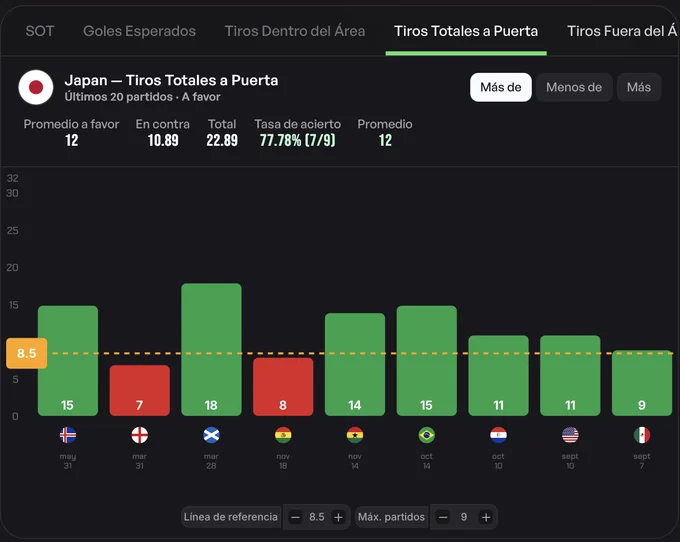
Task: Click the Bolivia flag, nov 18
Action: [283, 435]
